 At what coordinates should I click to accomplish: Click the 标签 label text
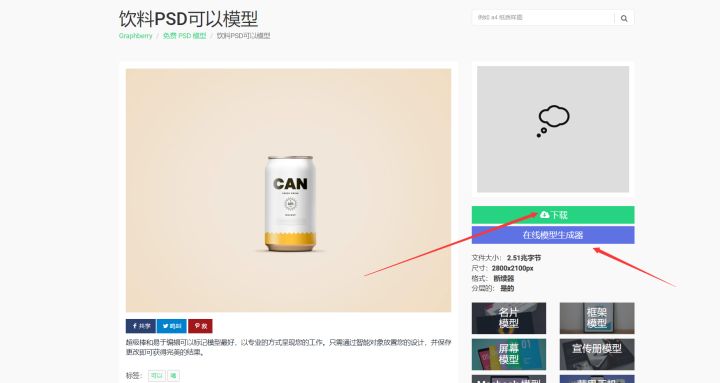134,376
